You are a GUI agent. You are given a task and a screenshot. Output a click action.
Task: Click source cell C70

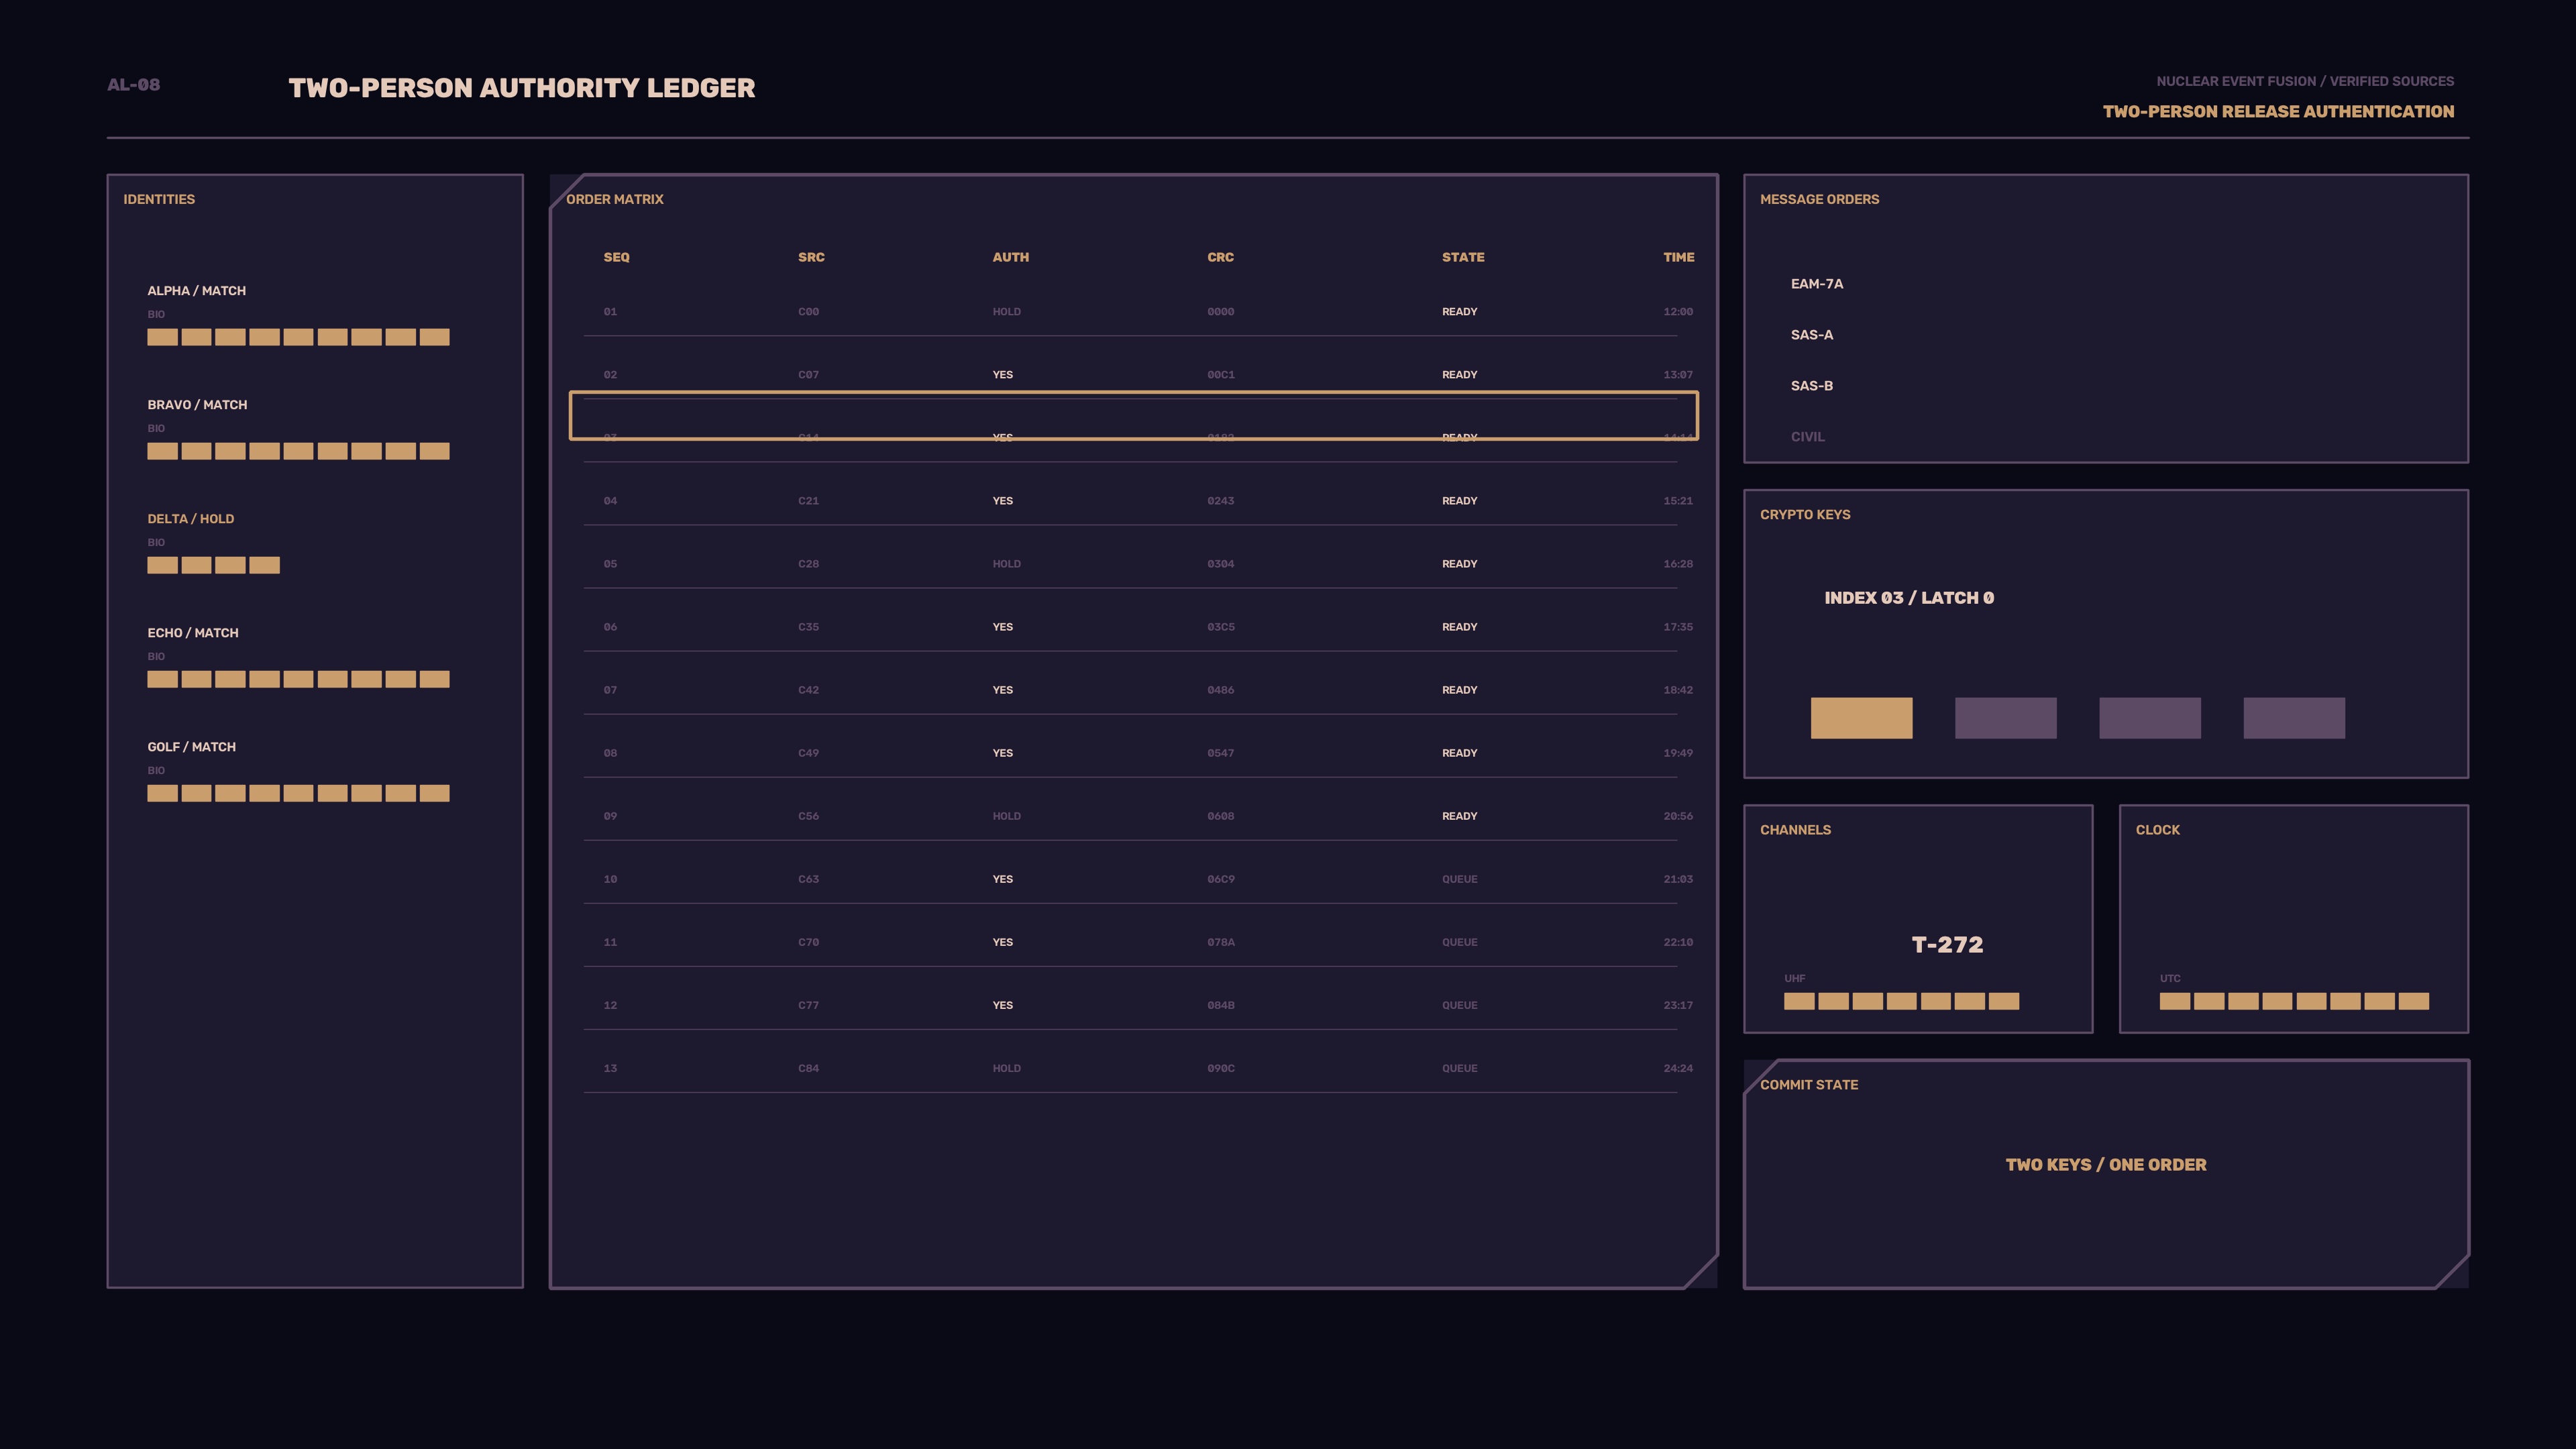pyautogui.click(x=808, y=942)
